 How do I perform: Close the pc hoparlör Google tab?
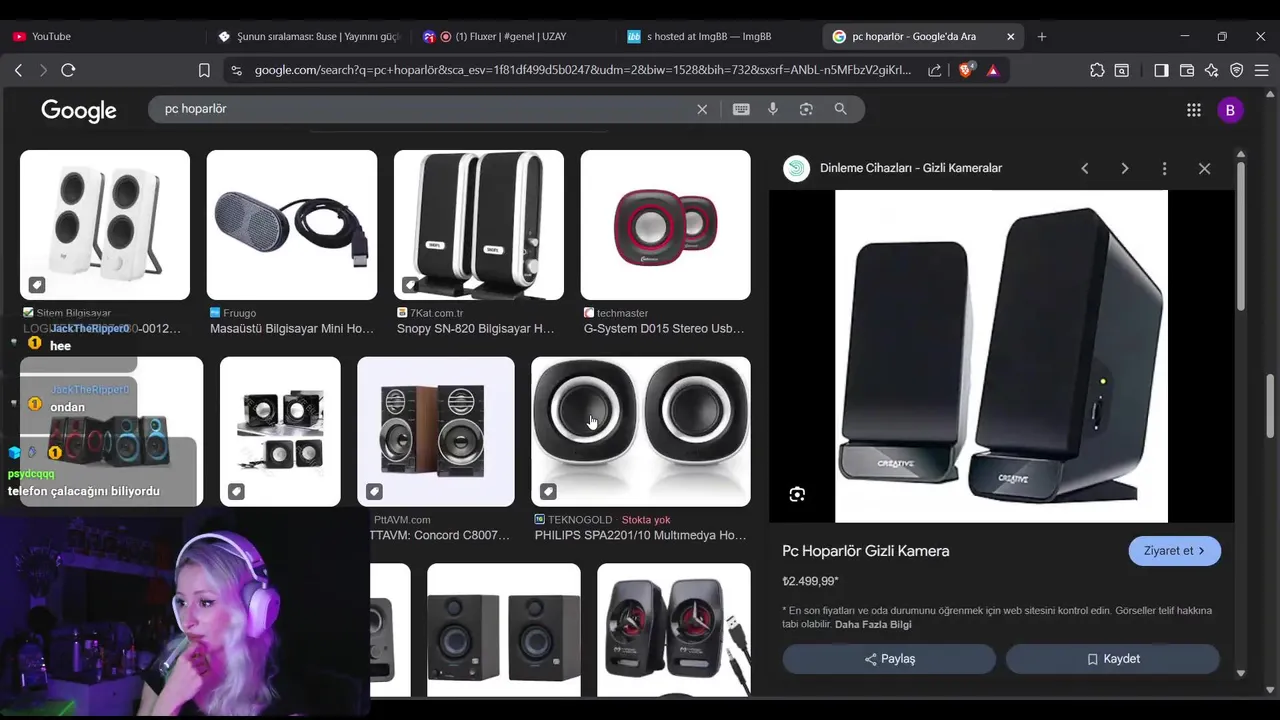coord(1010,36)
